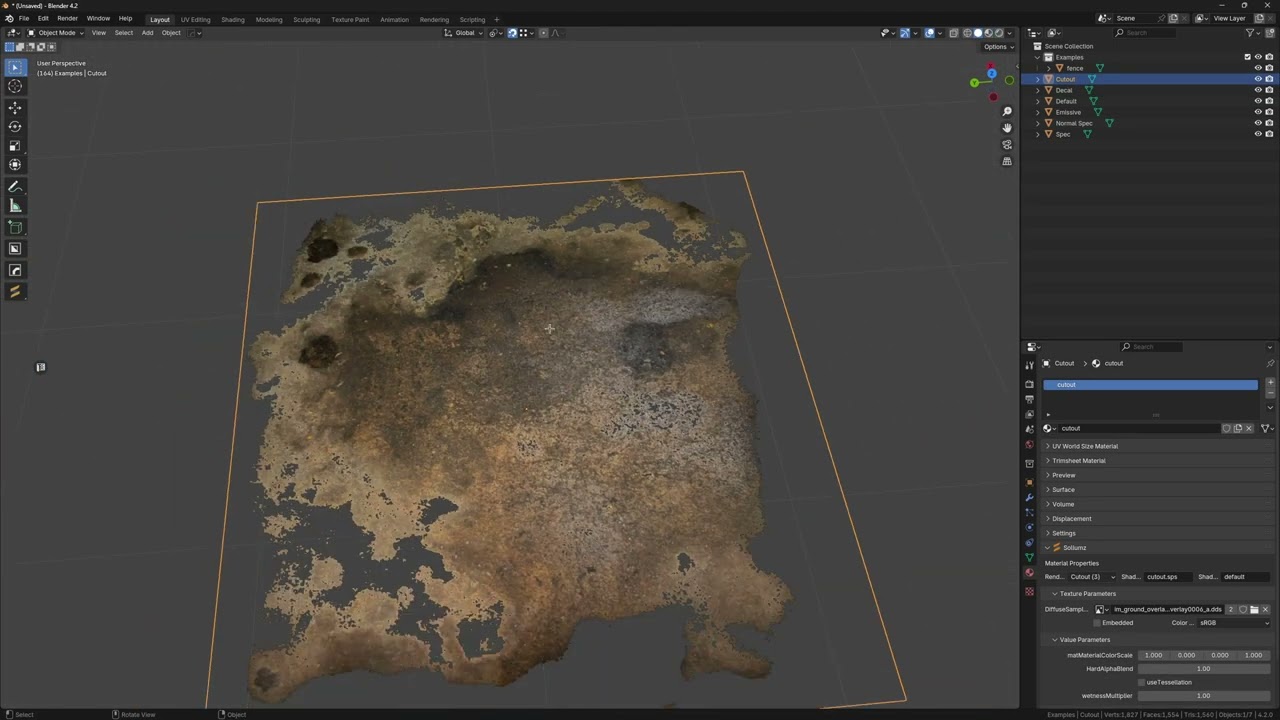Adjust the HardAlphaBlend value slider
The width and height of the screenshot is (1280, 720).
coord(1204,669)
